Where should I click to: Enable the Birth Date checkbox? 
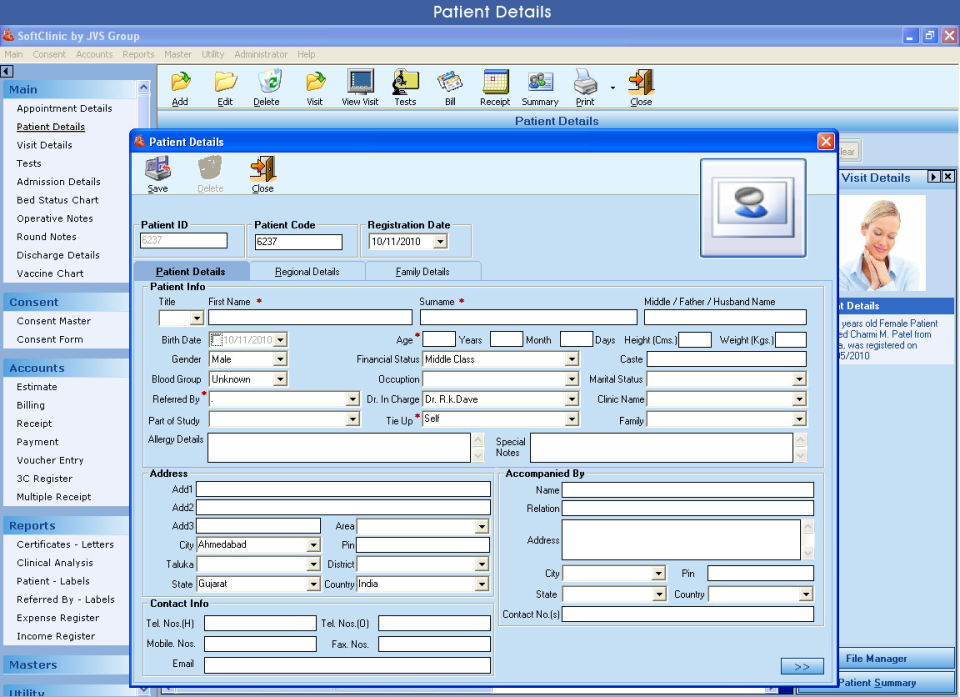tap(219, 339)
